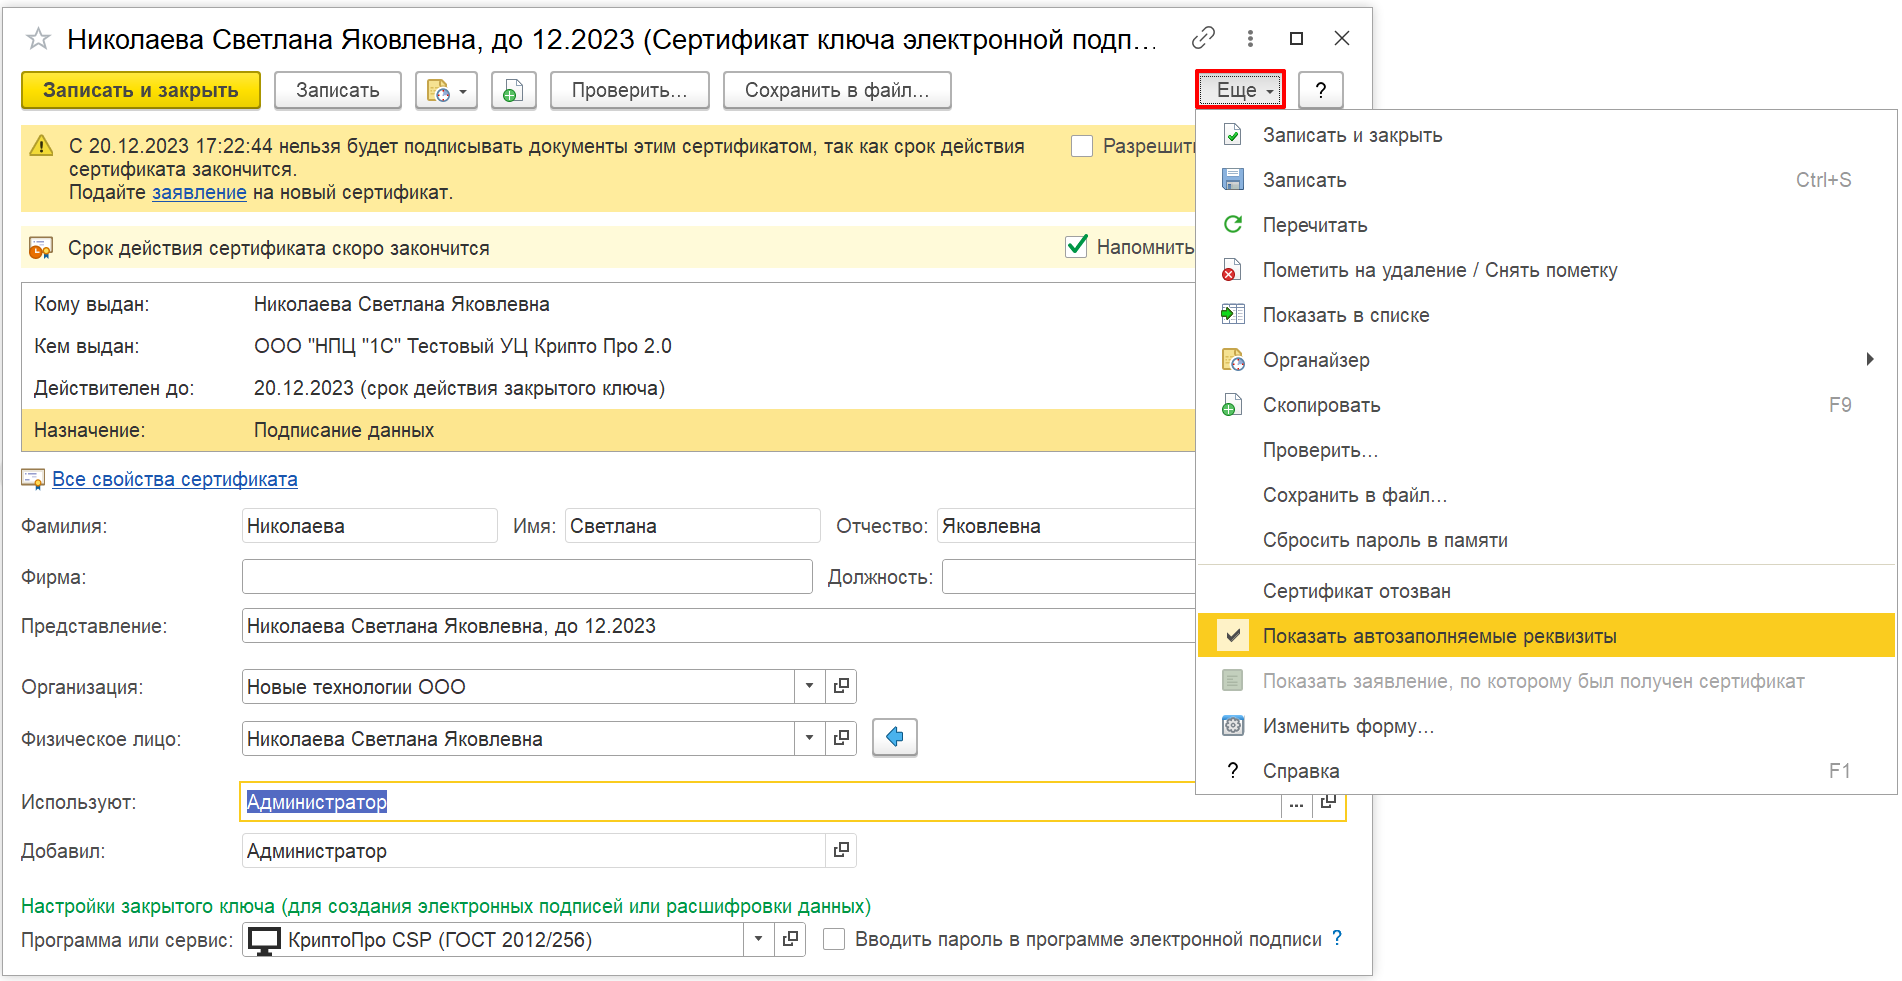Click the Действителен до date value

(459, 388)
